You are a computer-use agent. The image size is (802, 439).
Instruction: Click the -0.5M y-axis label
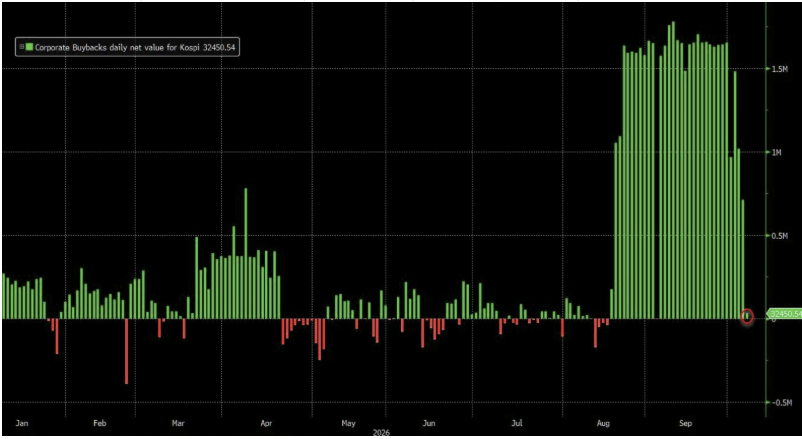[781, 403]
